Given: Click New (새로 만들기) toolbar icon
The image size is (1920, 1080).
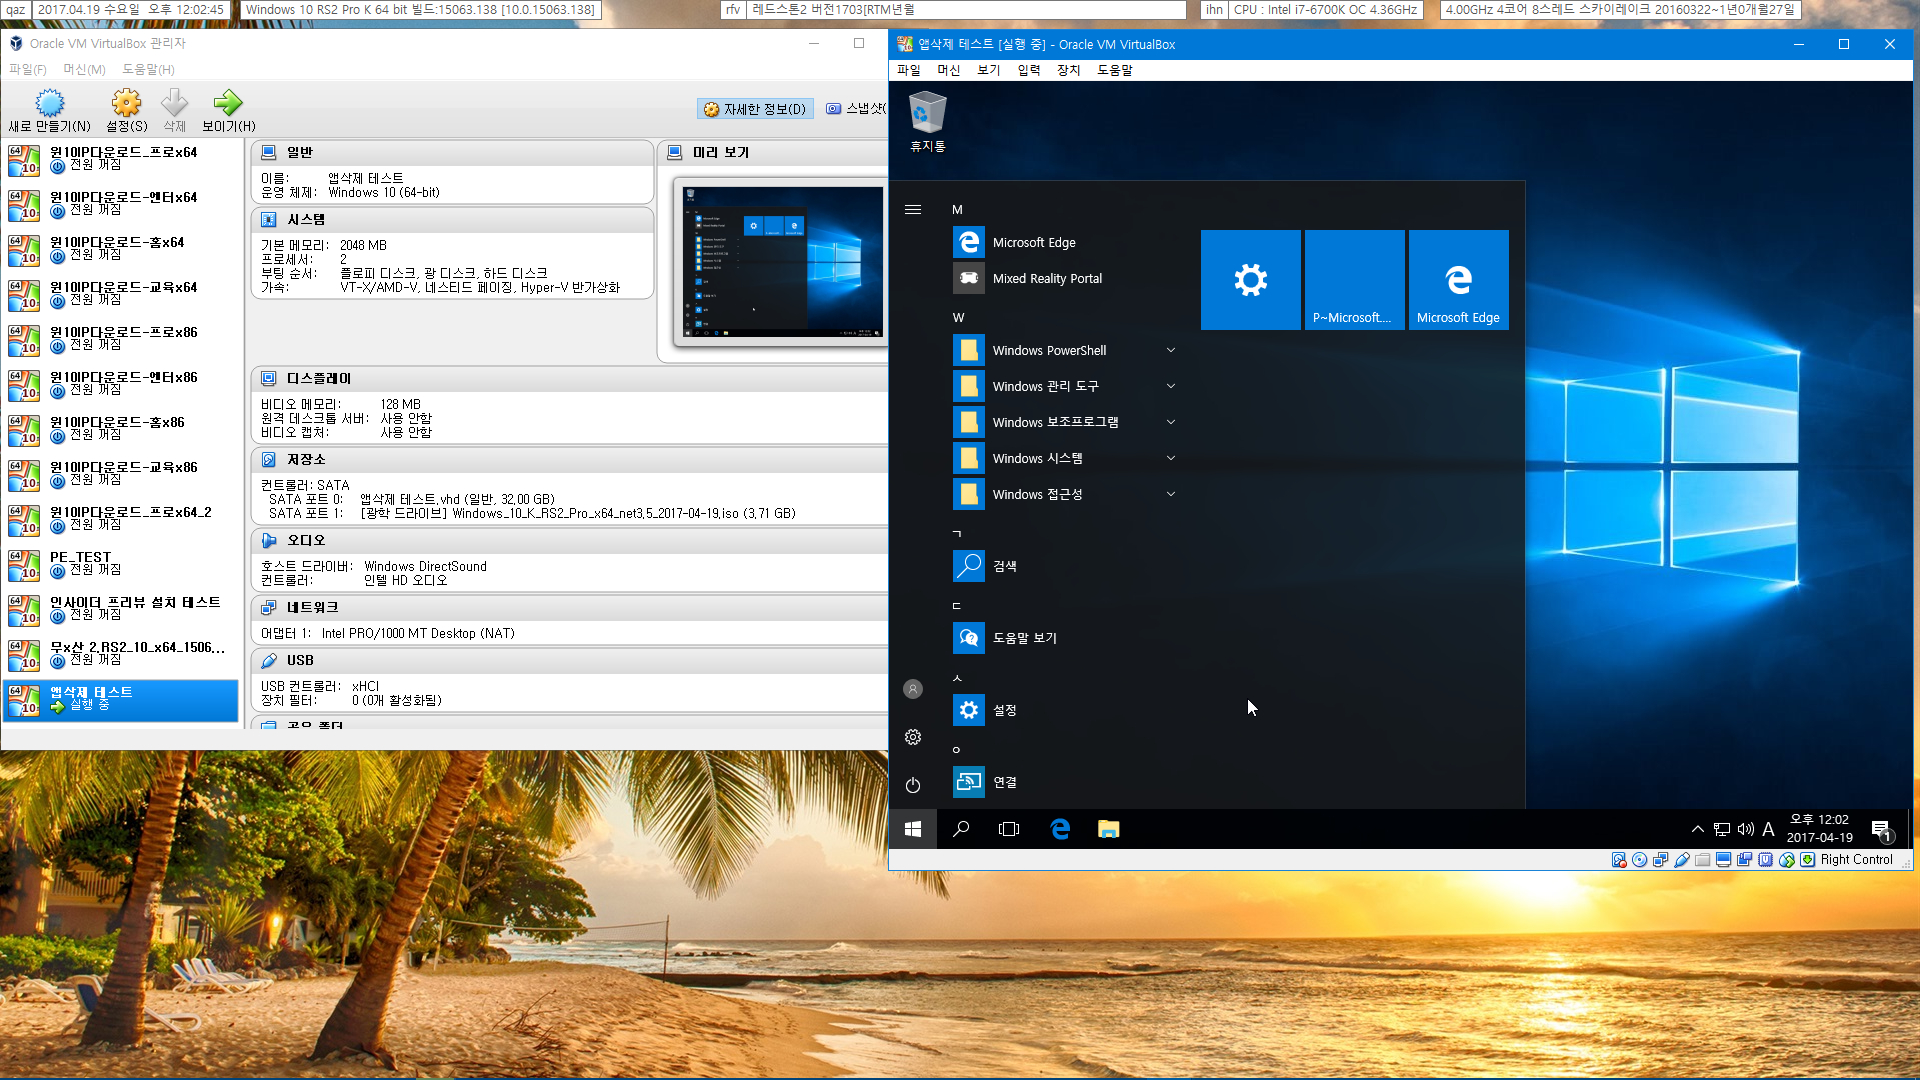Looking at the screenshot, I should coord(49,103).
